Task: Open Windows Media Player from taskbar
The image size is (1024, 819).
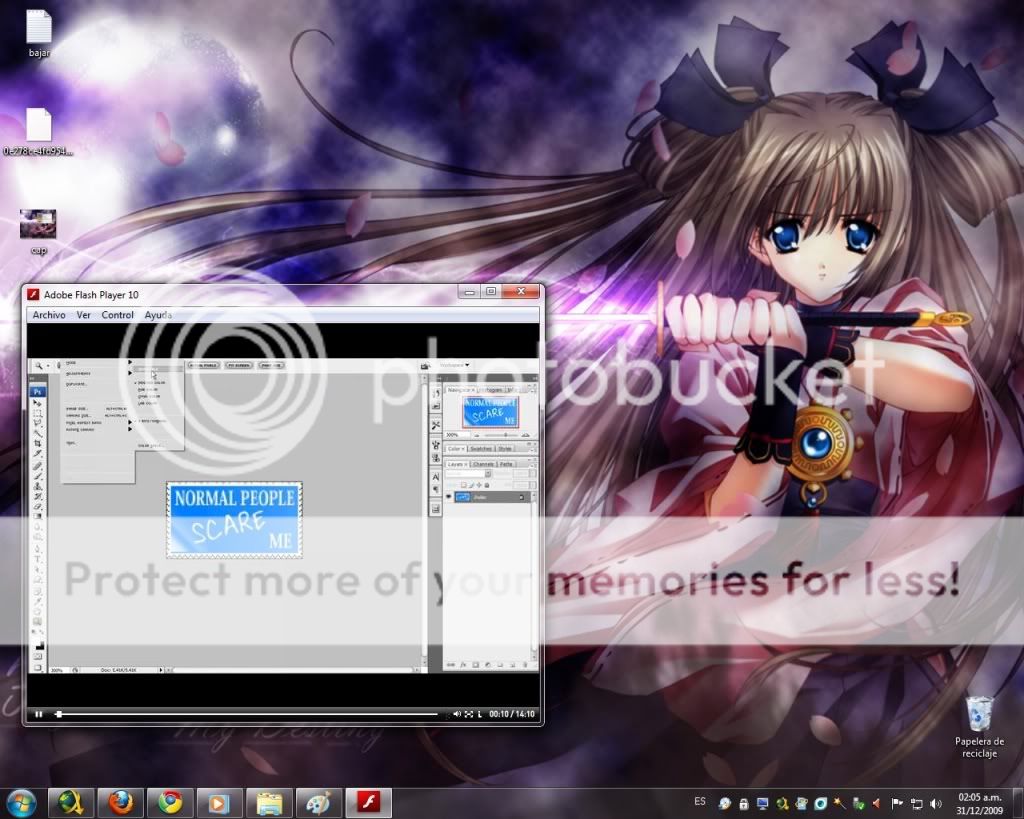Action: click(219, 803)
